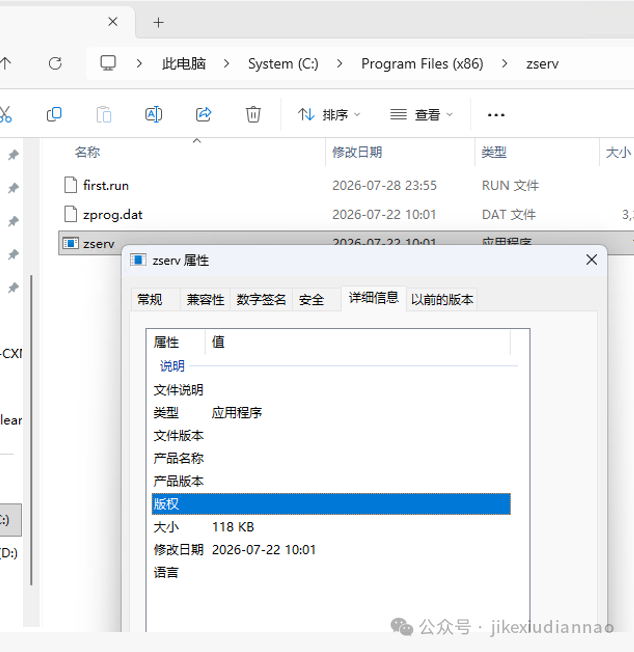Click Program Files (x86) breadcrumb
The height and width of the screenshot is (652, 634).
pyautogui.click(x=422, y=64)
